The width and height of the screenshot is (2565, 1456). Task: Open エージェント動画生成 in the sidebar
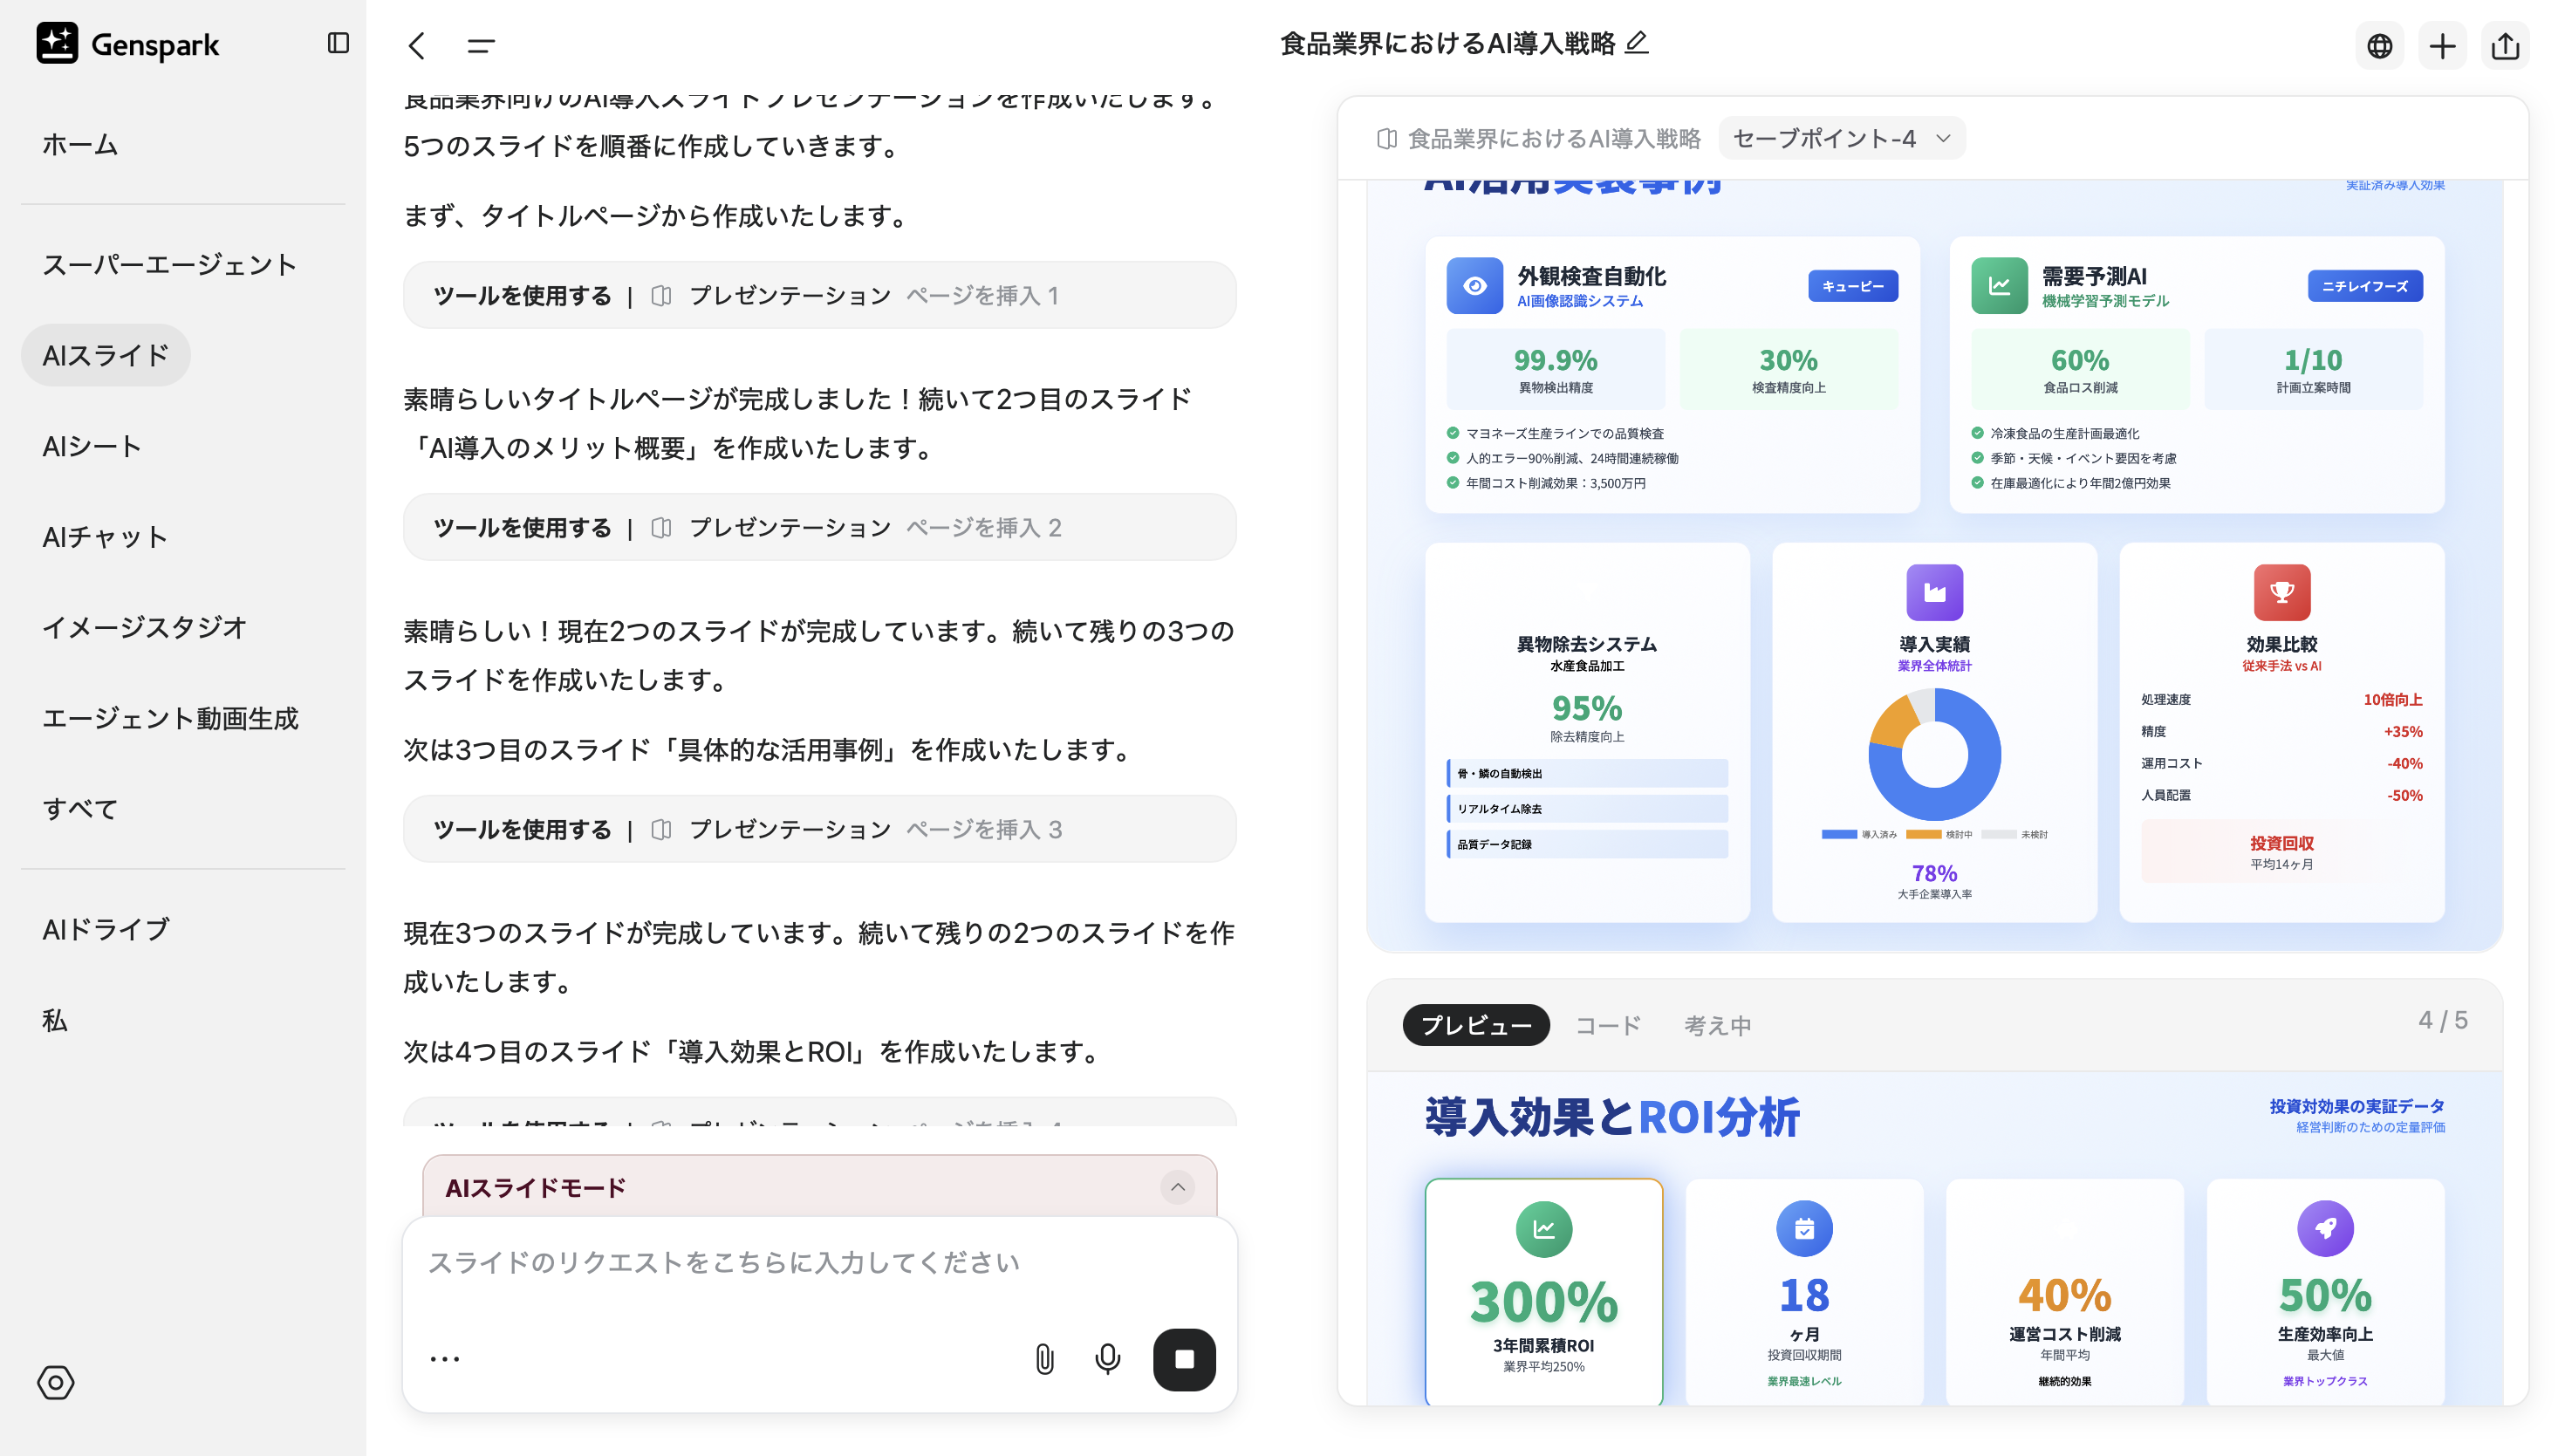170,718
